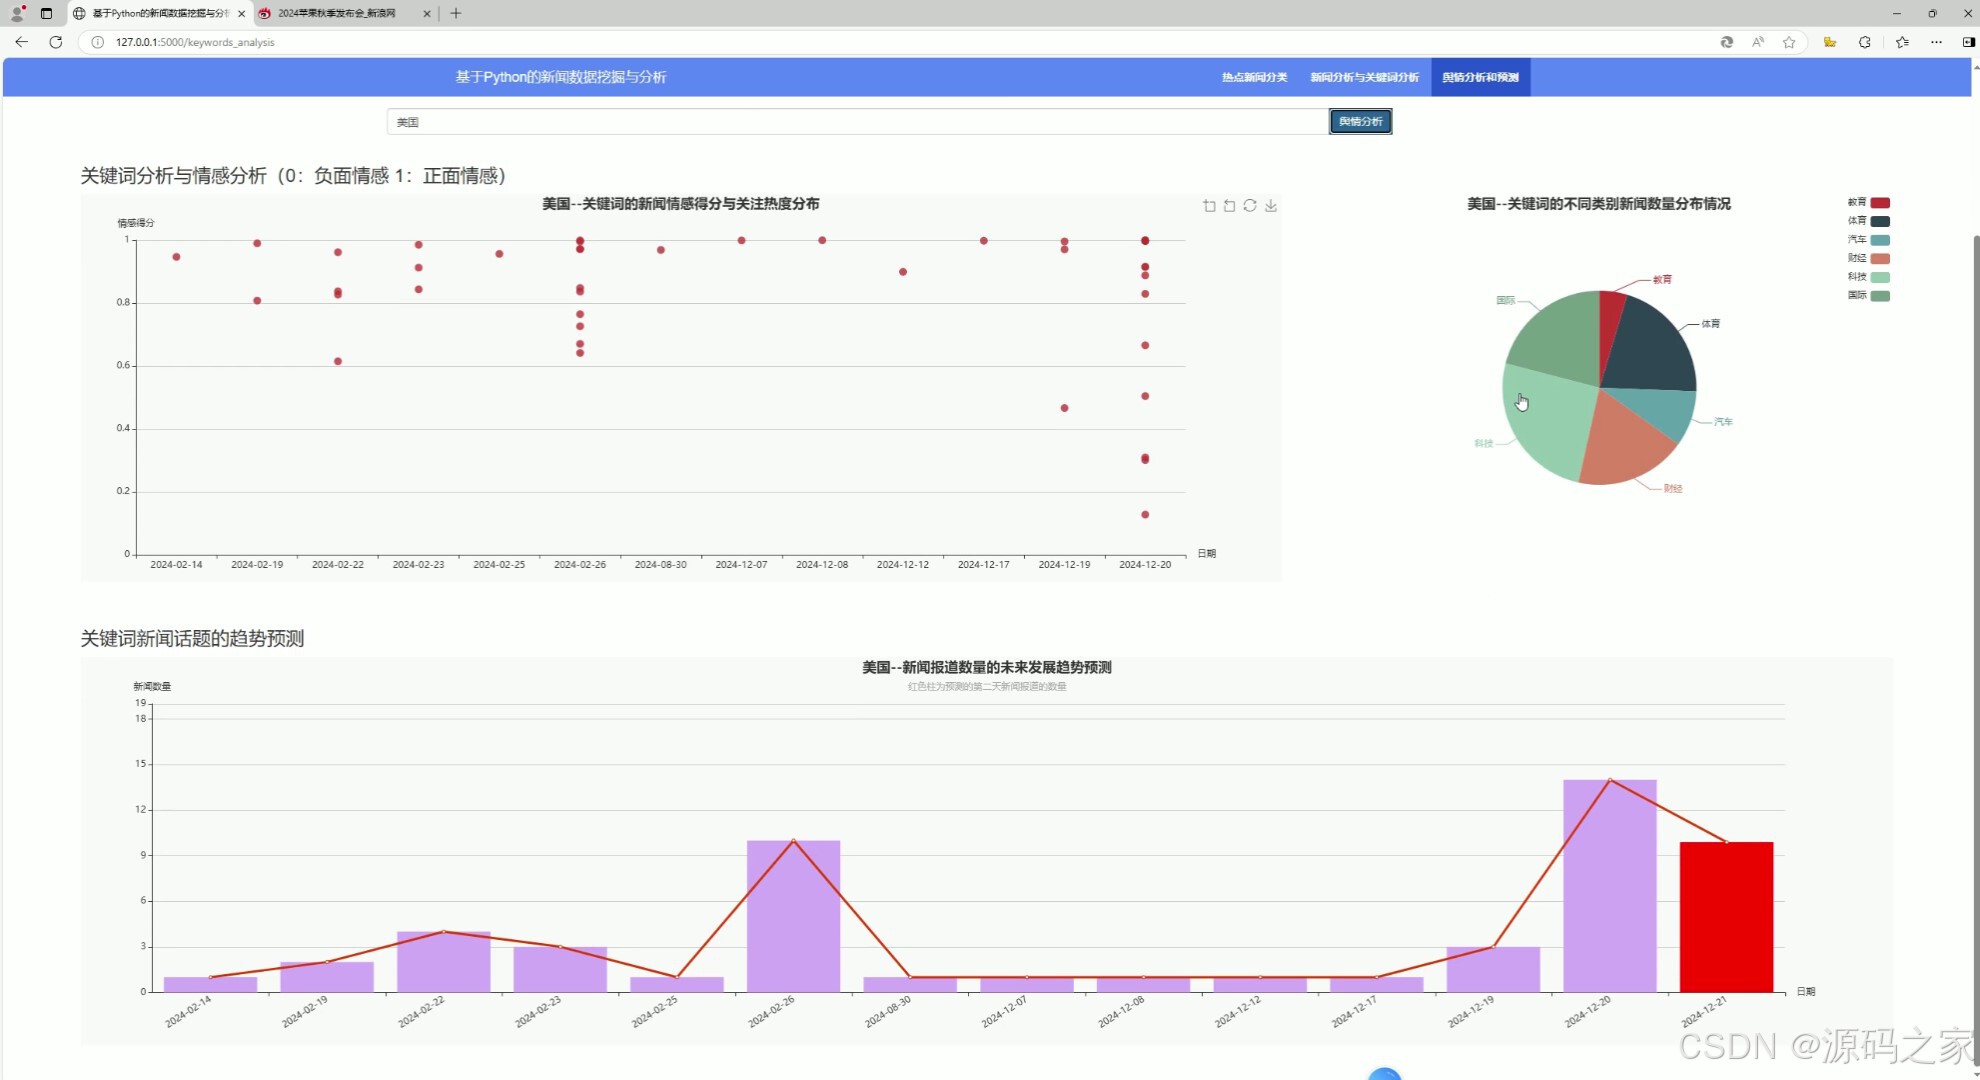Toggle the 国际 legend item

coord(1867,296)
